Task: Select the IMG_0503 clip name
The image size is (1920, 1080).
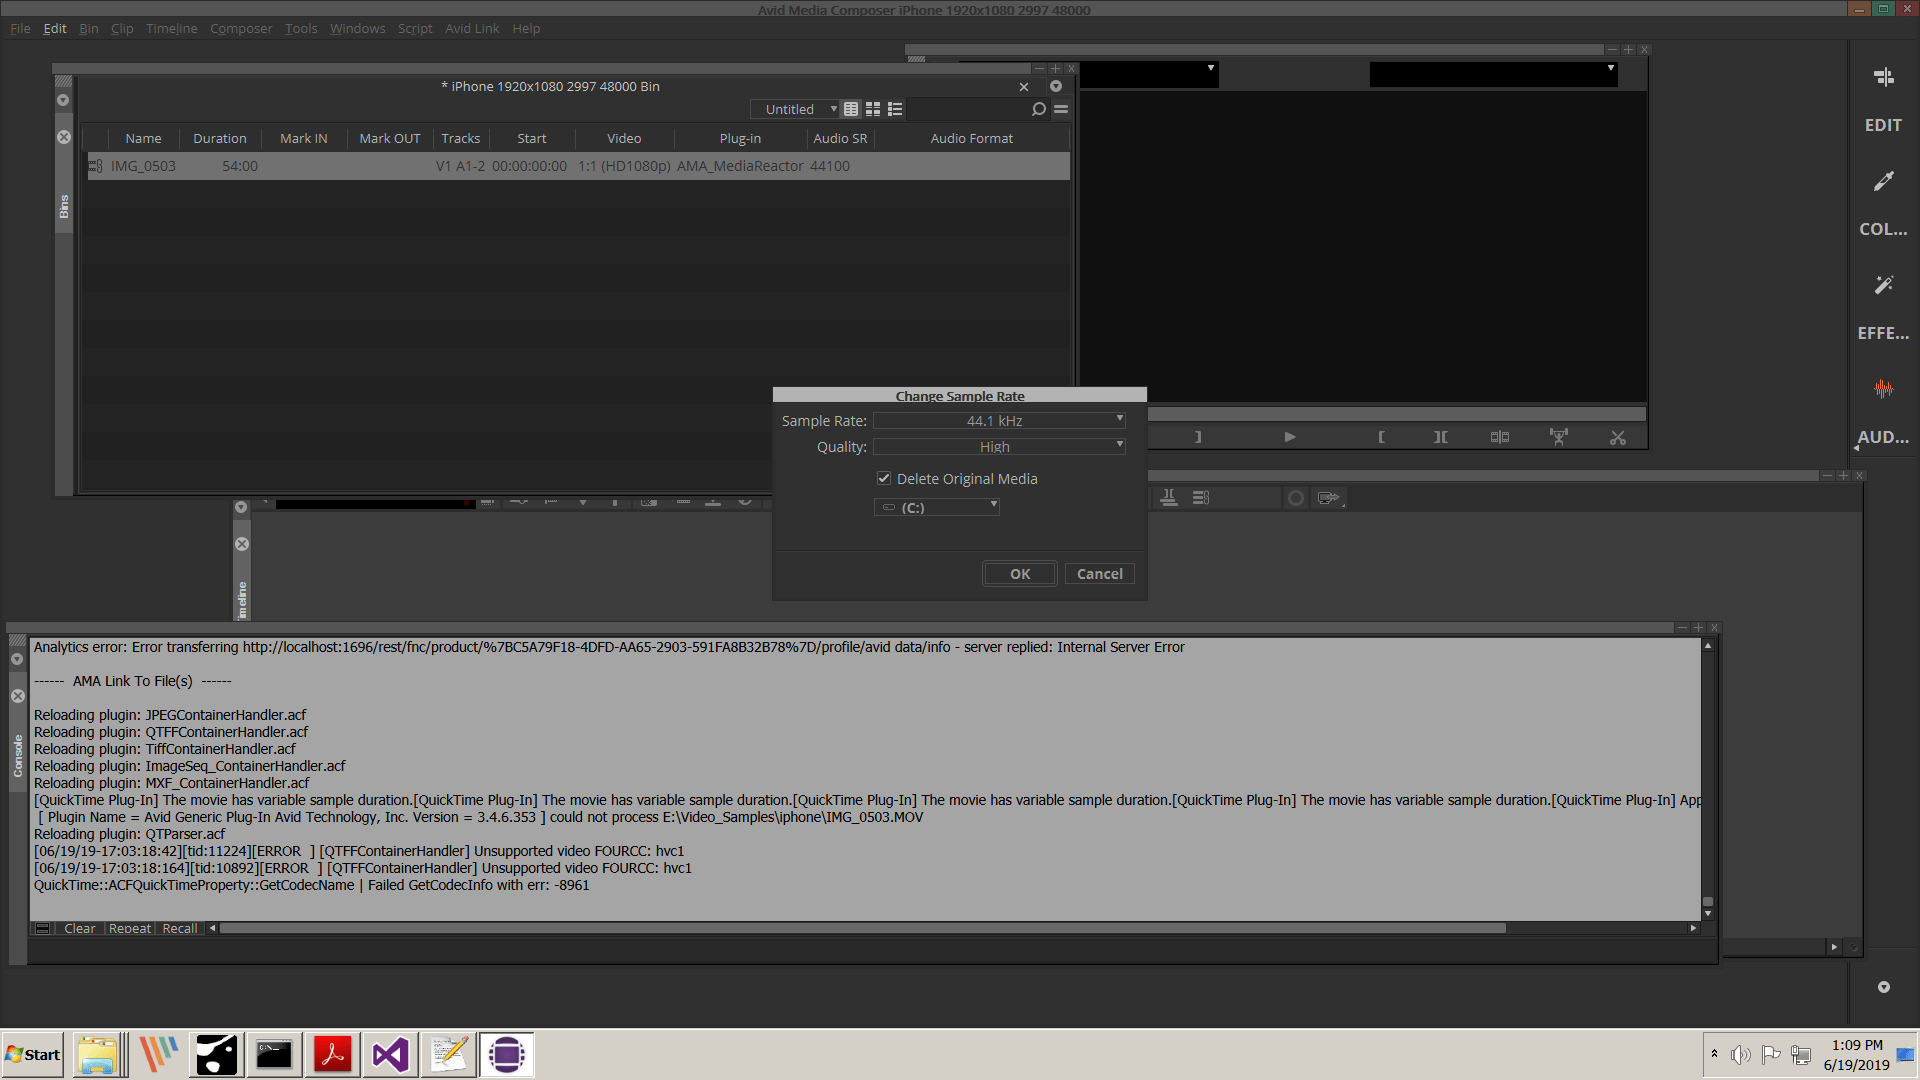Action: click(143, 166)
